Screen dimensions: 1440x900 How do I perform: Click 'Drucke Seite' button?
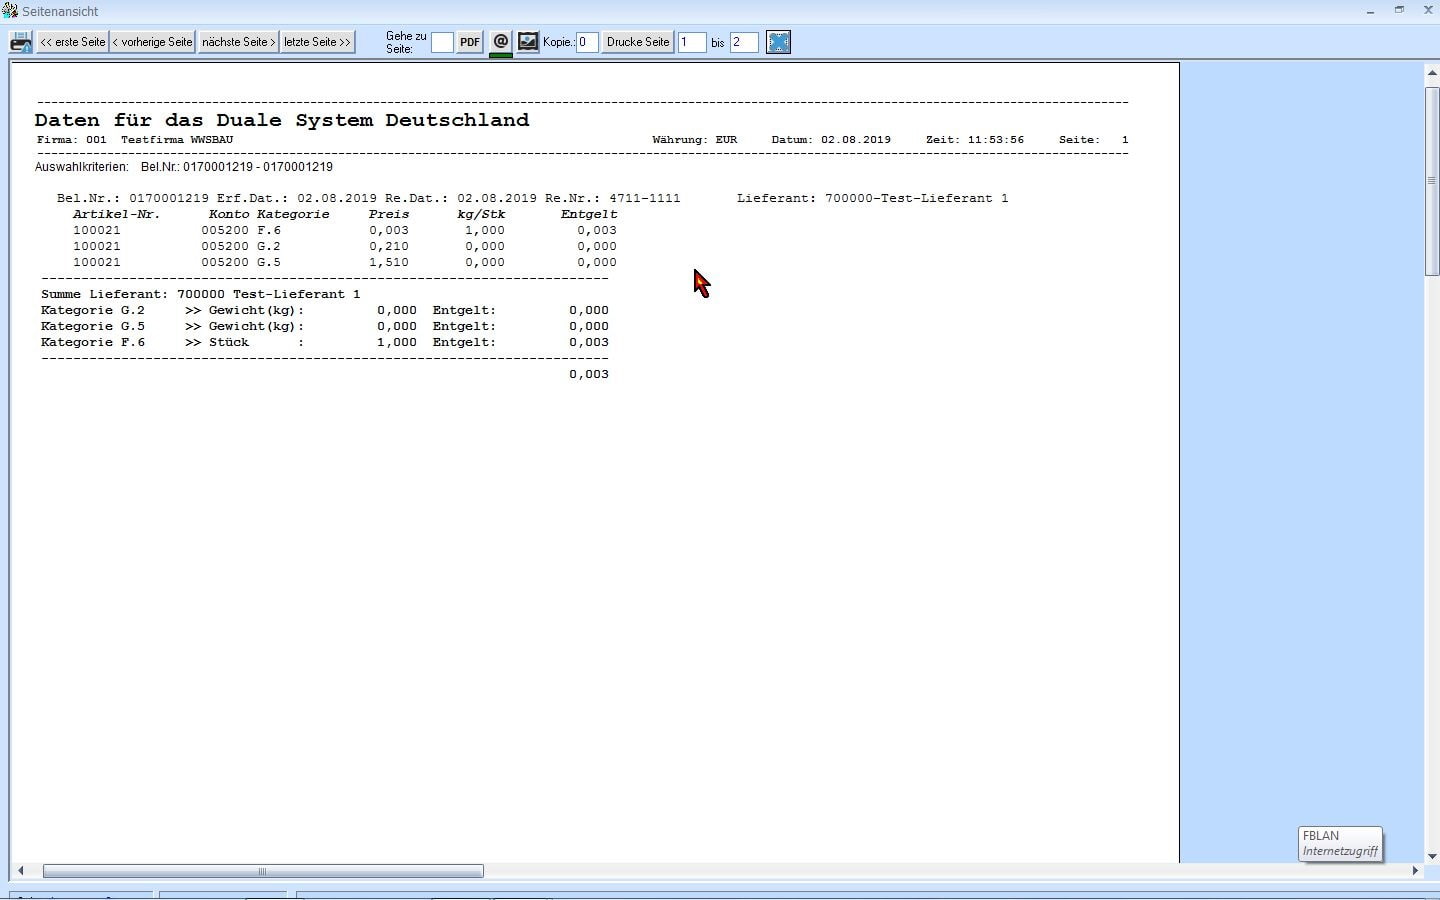pyautogui.click(x=638, y=42)
